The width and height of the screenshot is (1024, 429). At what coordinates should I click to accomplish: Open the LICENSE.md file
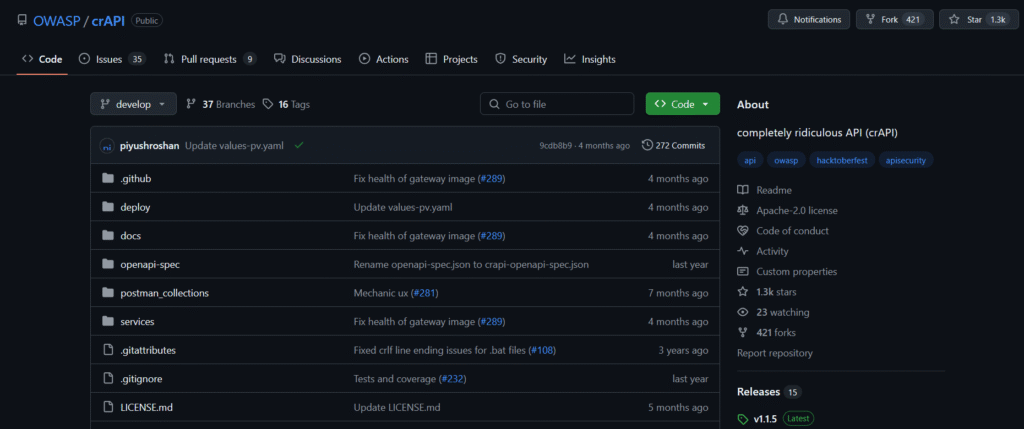(x=146, y=407)
